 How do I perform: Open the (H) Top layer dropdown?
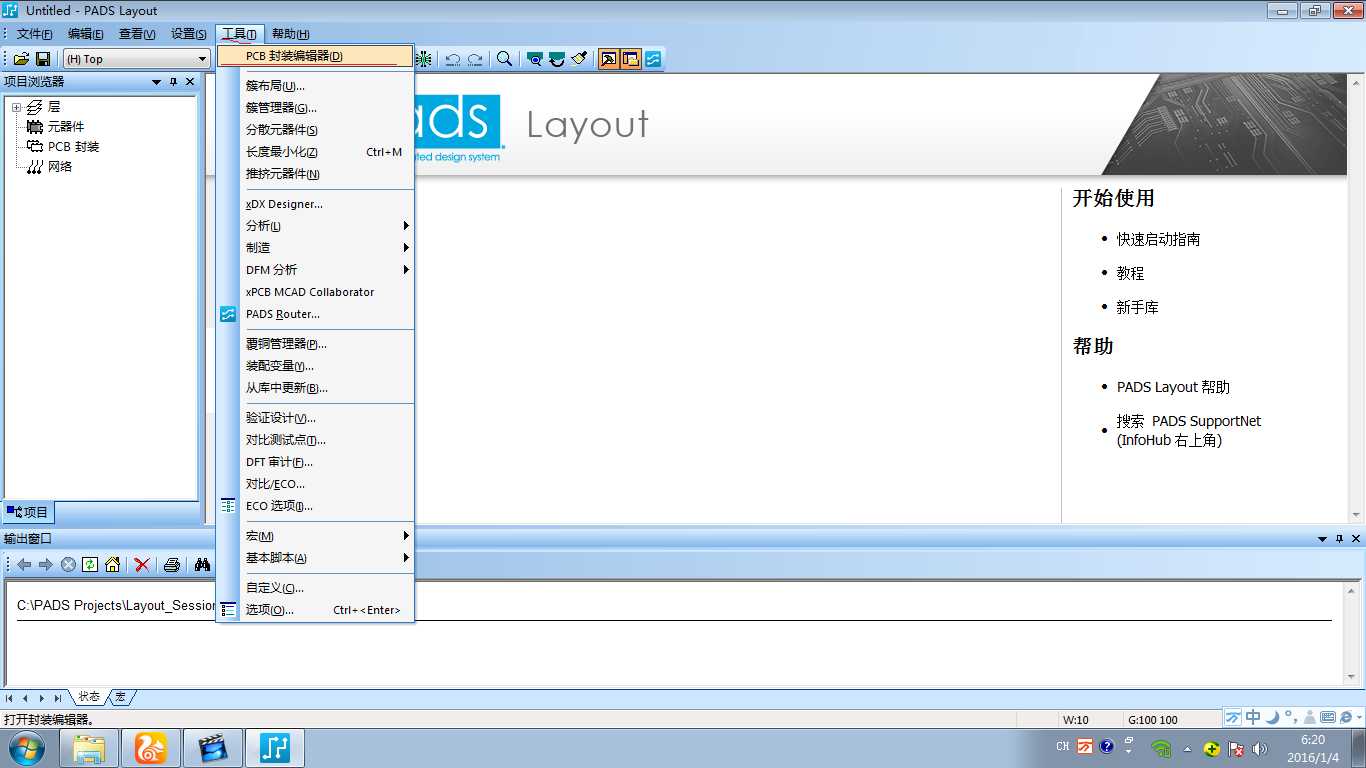point(201,59)
